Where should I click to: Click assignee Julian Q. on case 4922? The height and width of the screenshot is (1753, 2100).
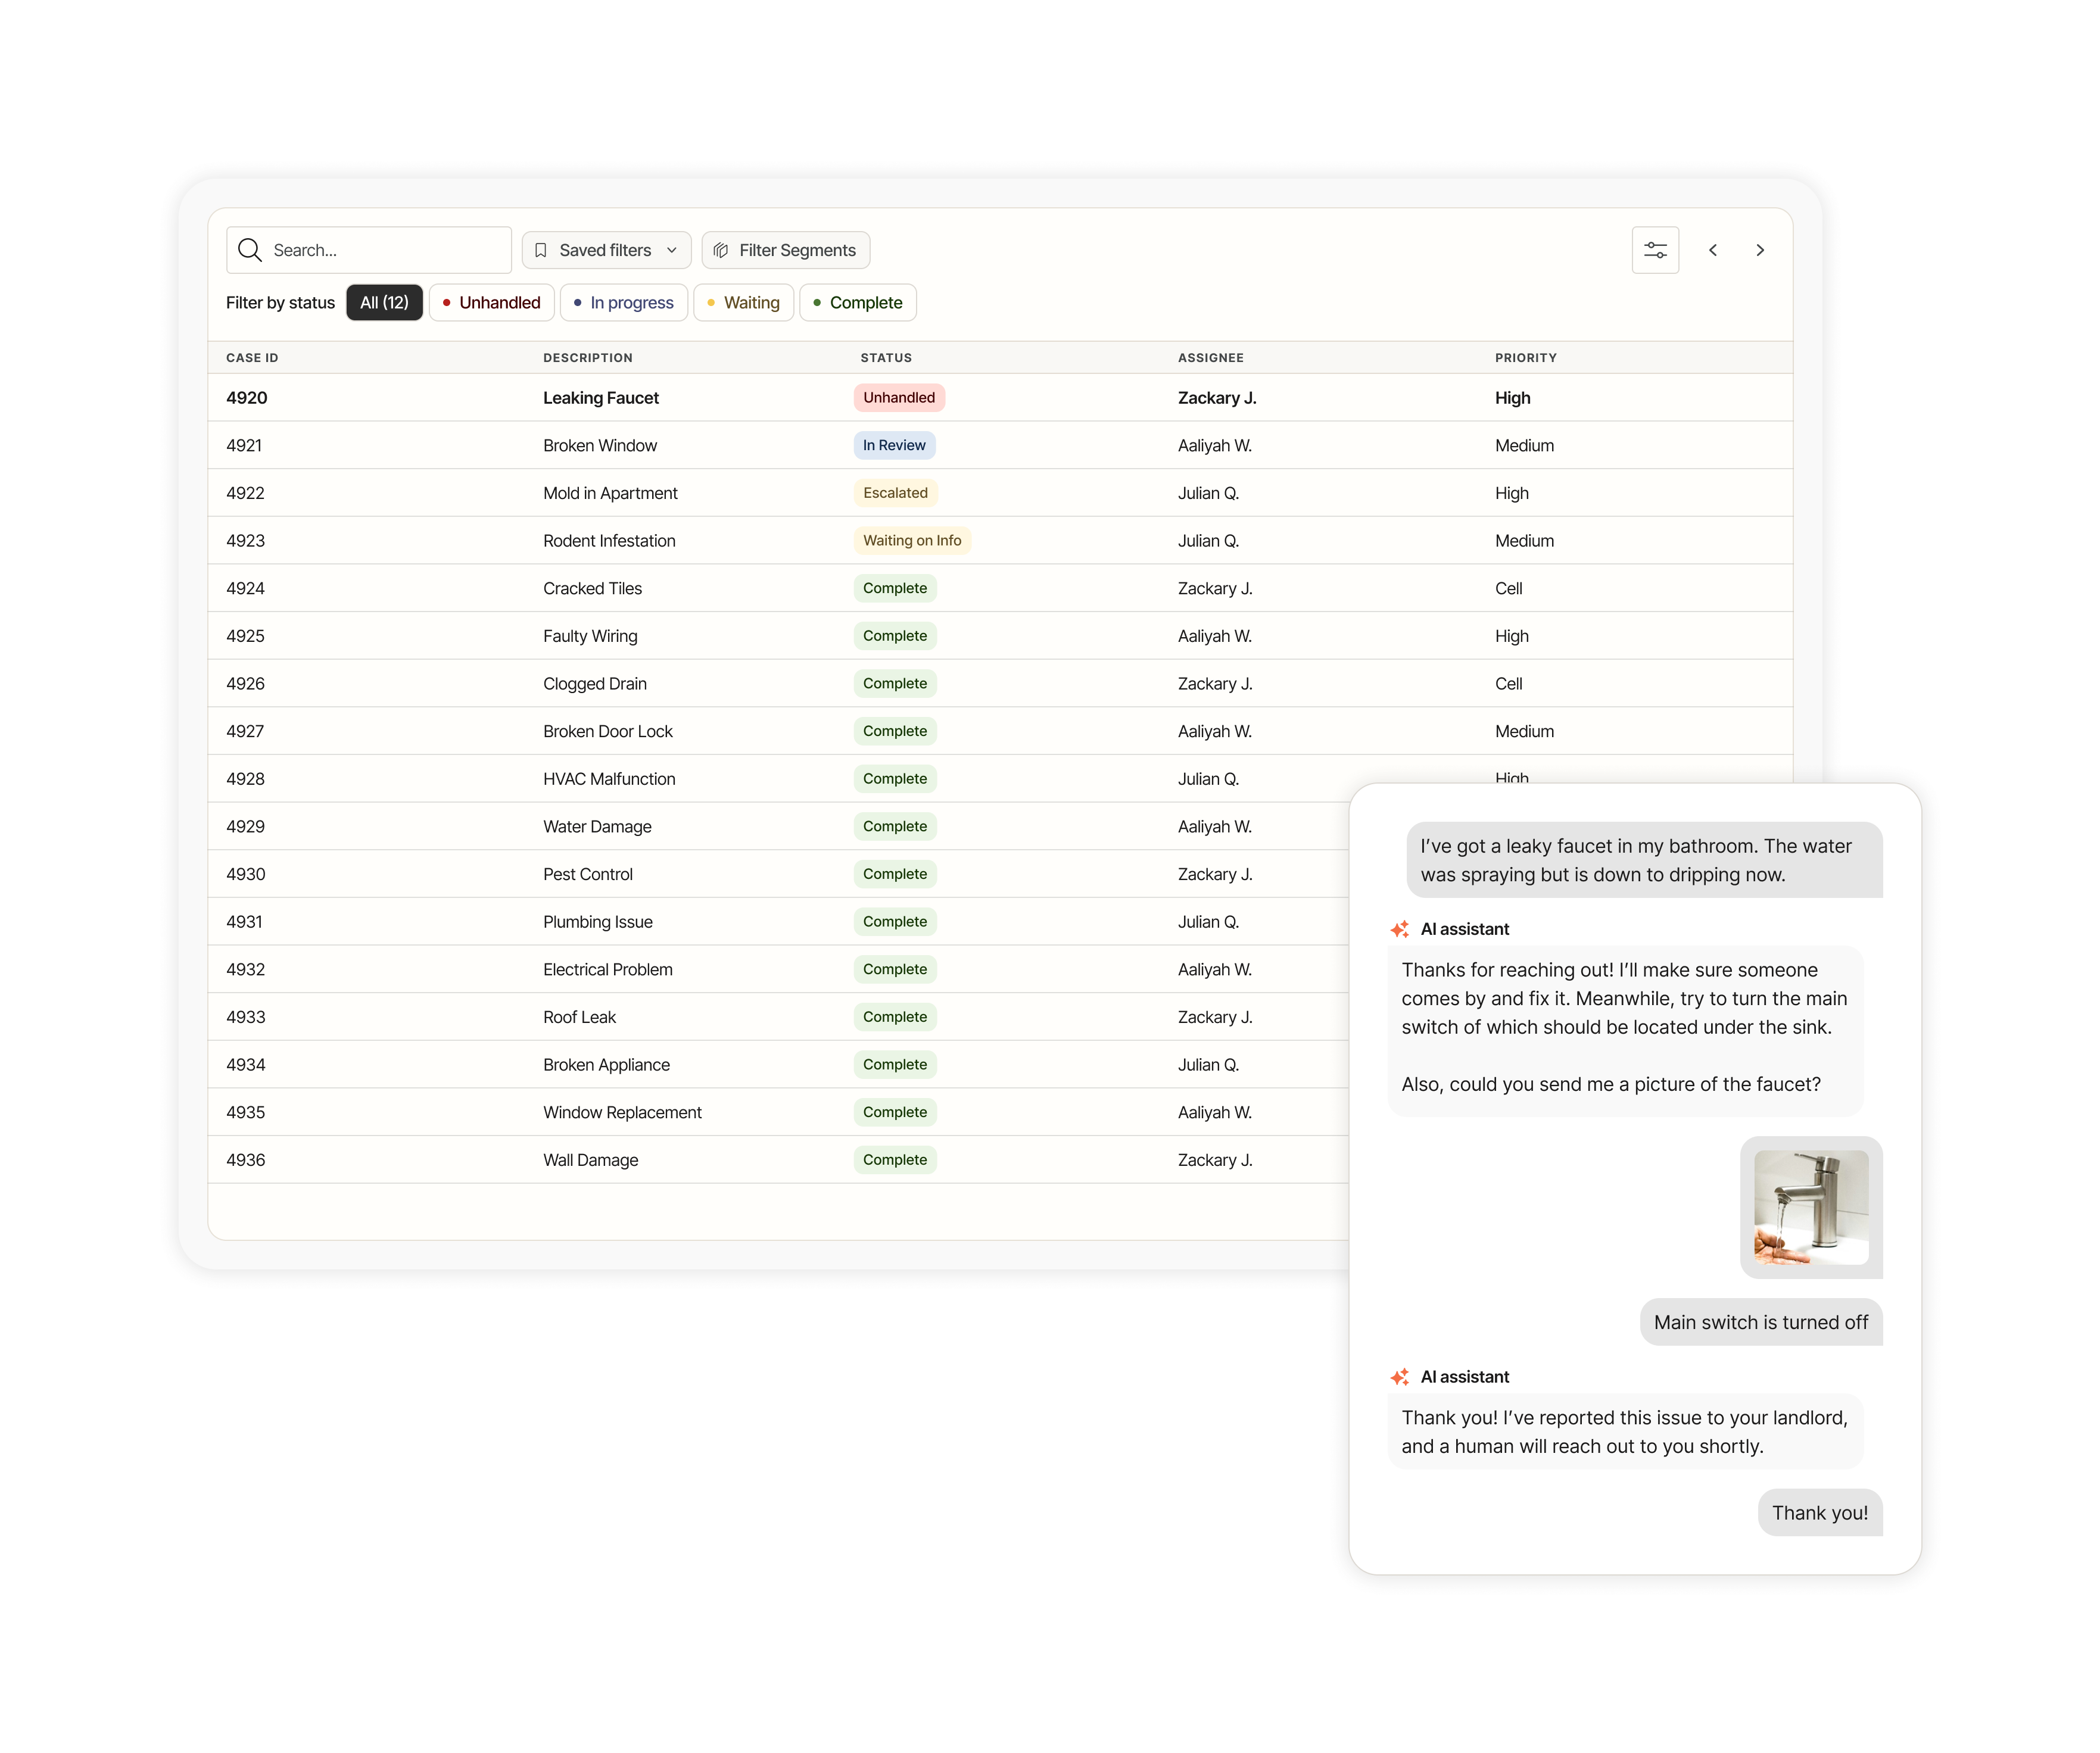point(1208,493)
